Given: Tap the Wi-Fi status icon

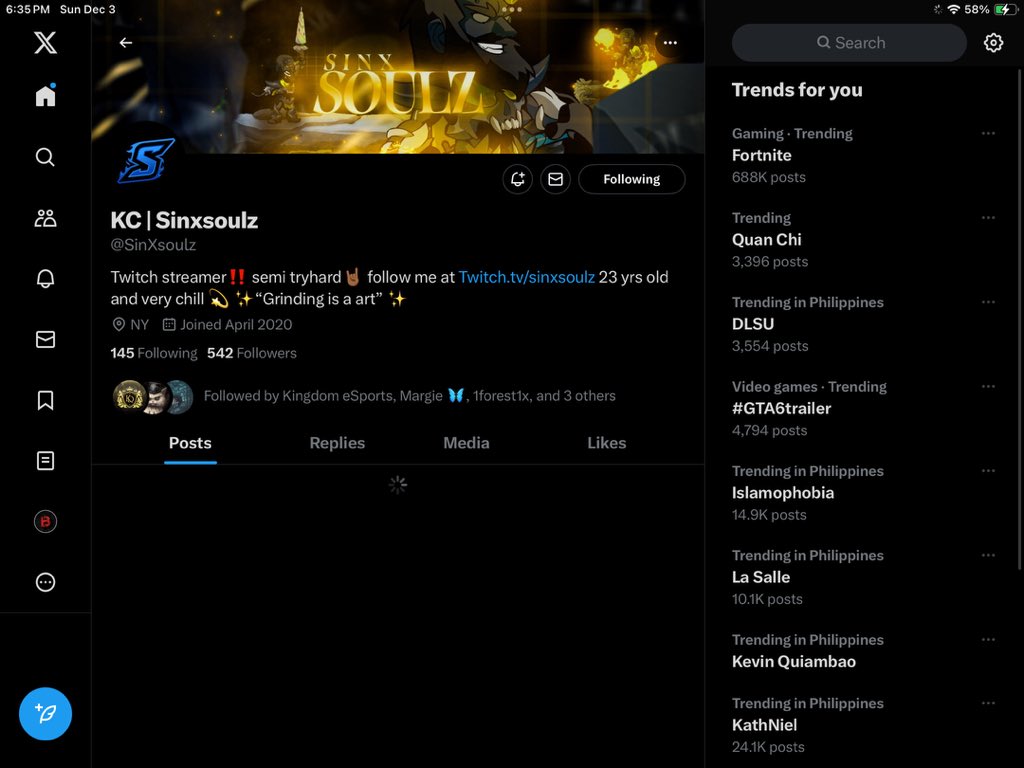Looking at the screenshot, I should pyautogui.click(x=953, y=9).
